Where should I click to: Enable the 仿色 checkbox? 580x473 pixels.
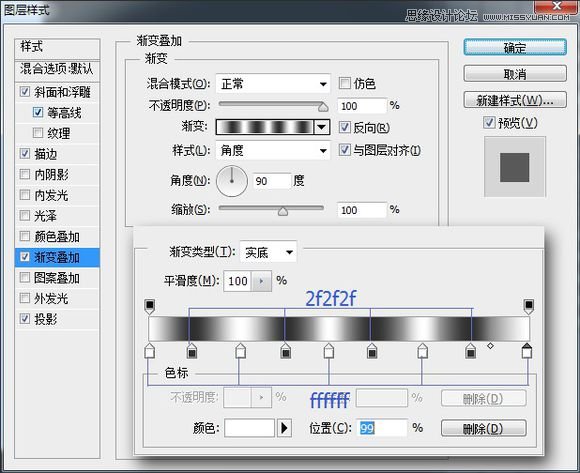345,83
